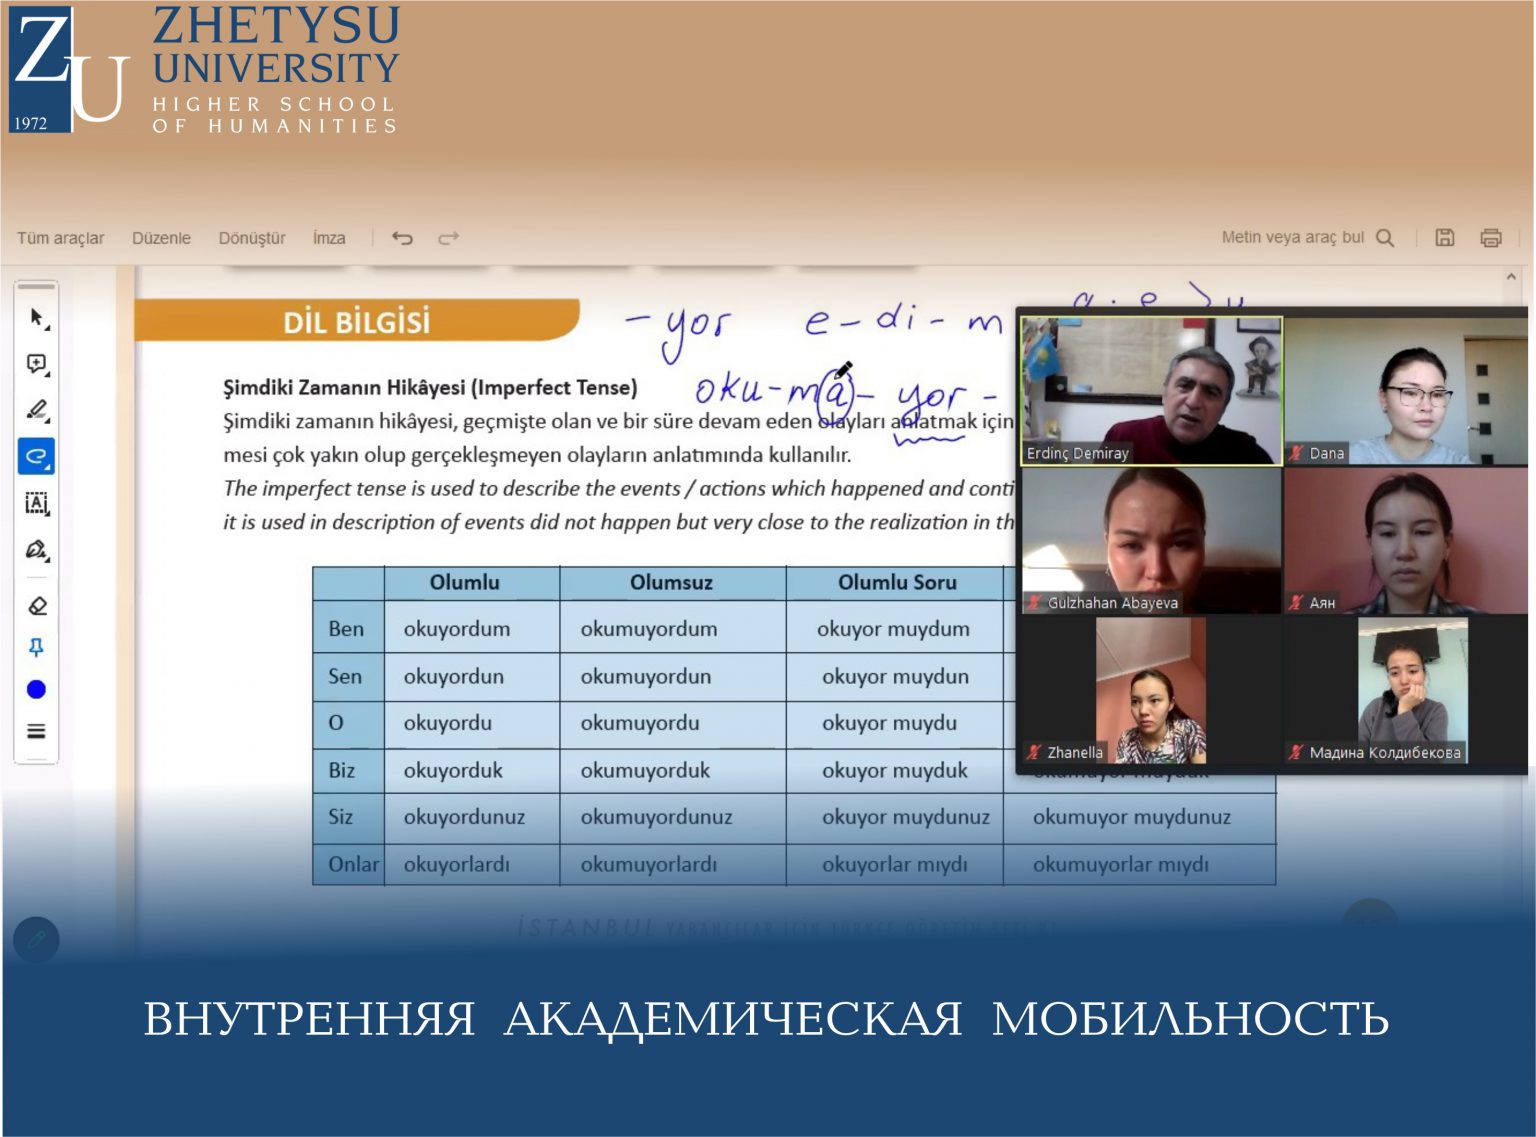Select Erdinç Demiray's video thumbnail
The width and height of the screenshot is (1536, 1137).
1151,391
